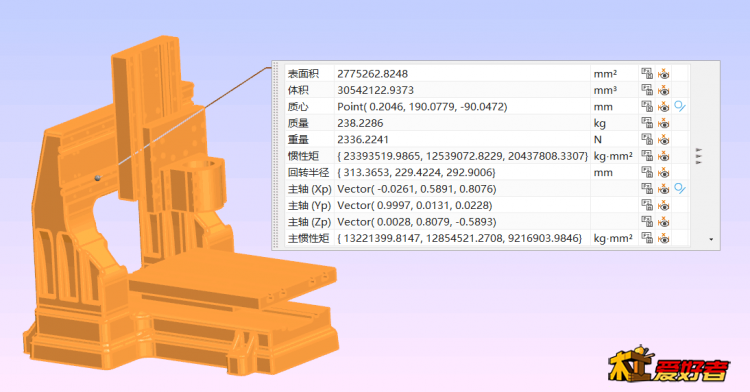Toggle the eye icon for 表面积
Image resolution: width=750 pixels, height=392 pixels.
pos(663,74)
